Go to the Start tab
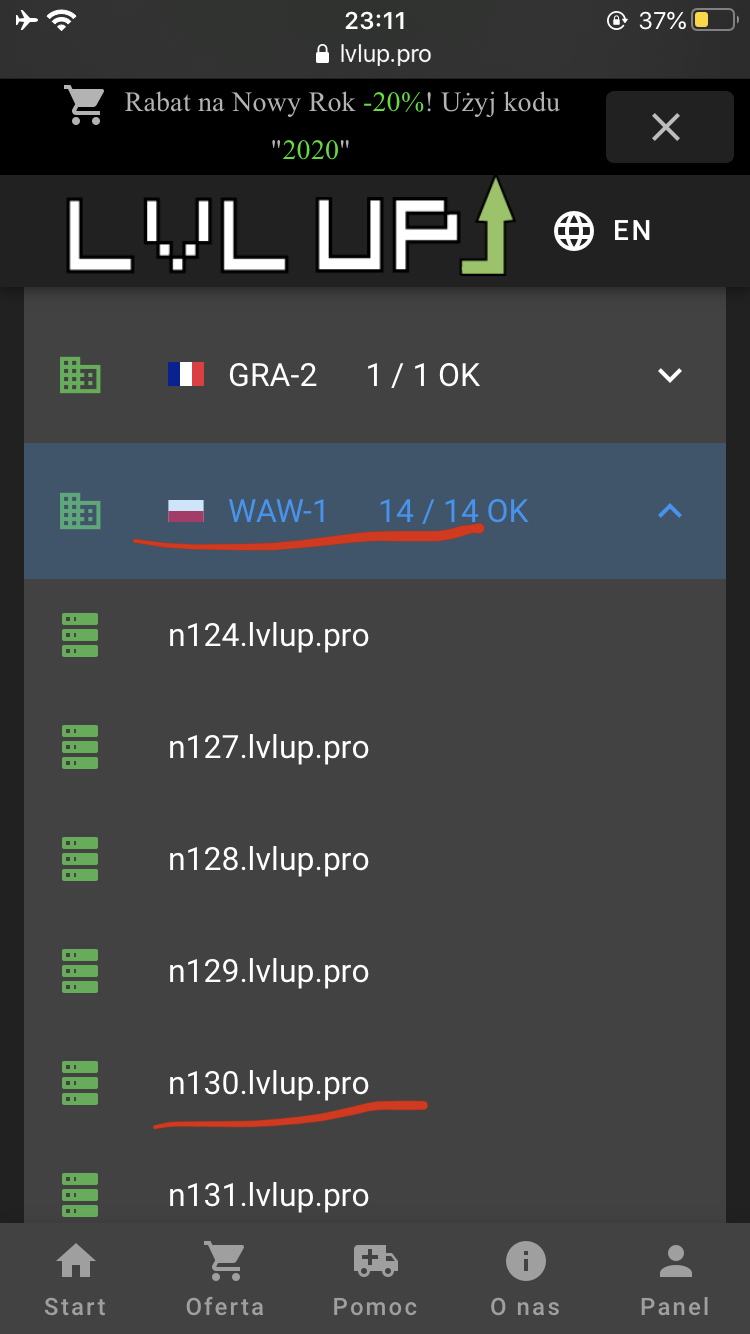The width and height of the screenshot is (750, 1334). (x=75, y=1280)
